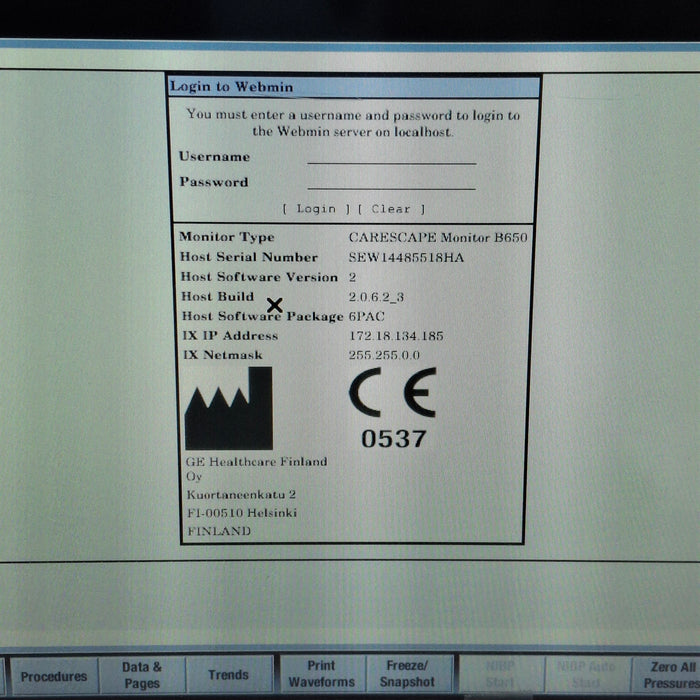The width and height of the screenshot is (700, 700).
Task: Select Print Waveforms
Action: 321,674
